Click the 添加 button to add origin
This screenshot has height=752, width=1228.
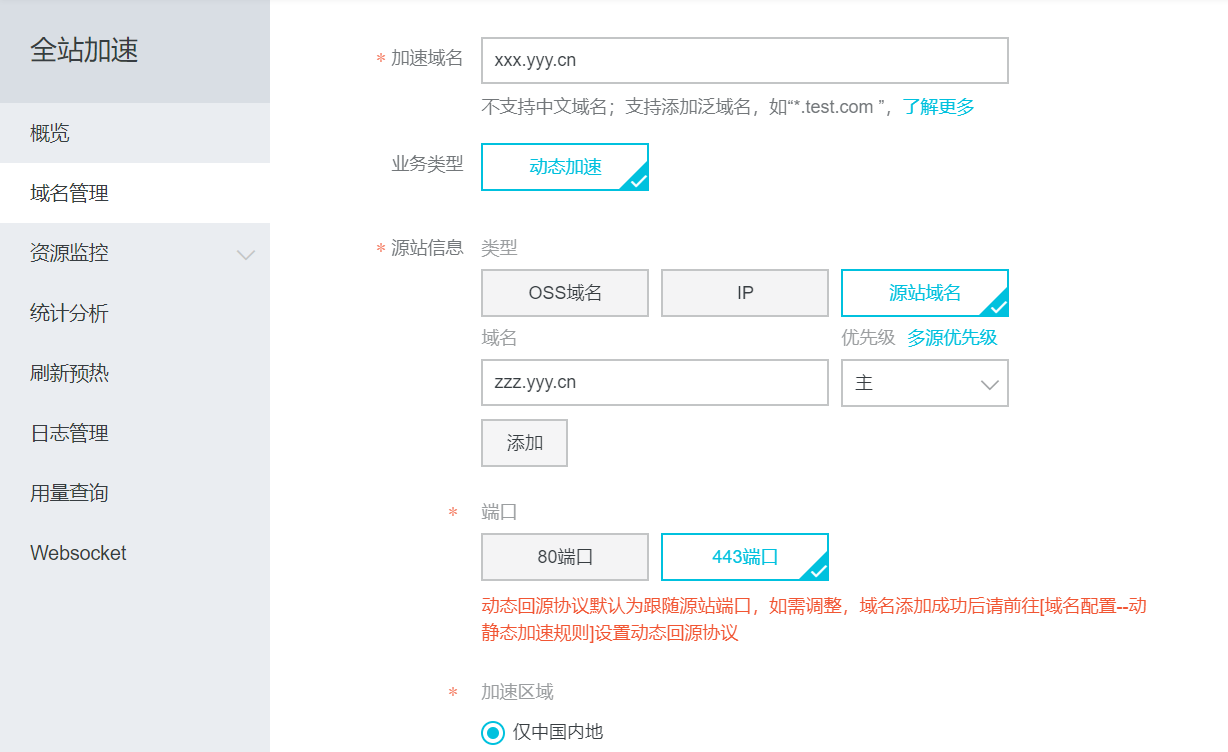coord(524,442)
